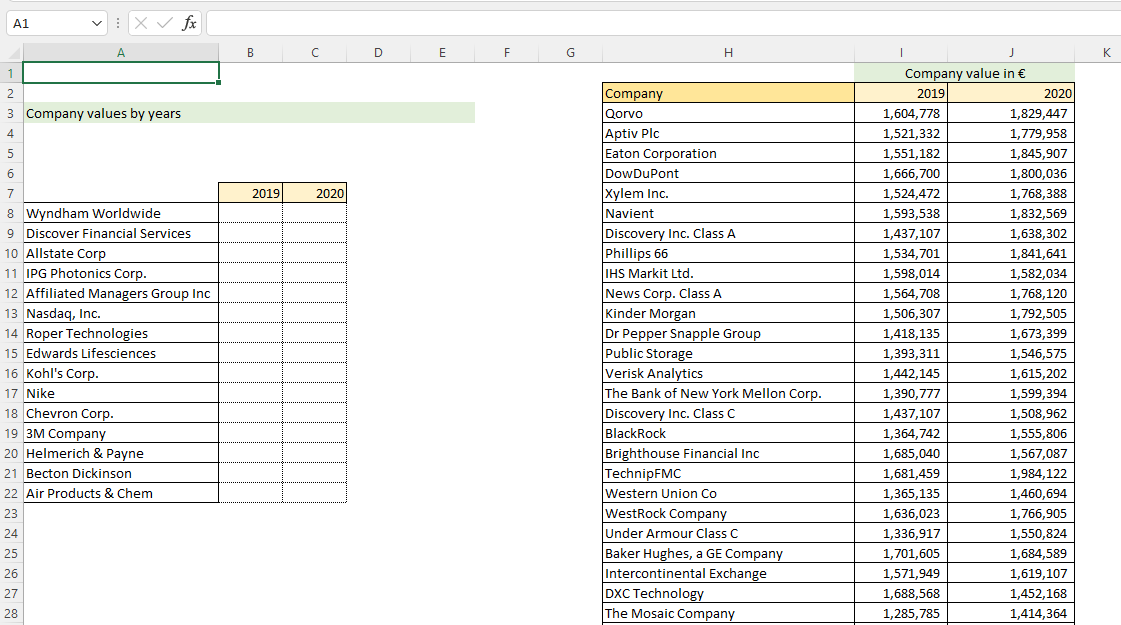Click the 'Public Storage' cell
The image size is (1121, 625).
[728, 354]
